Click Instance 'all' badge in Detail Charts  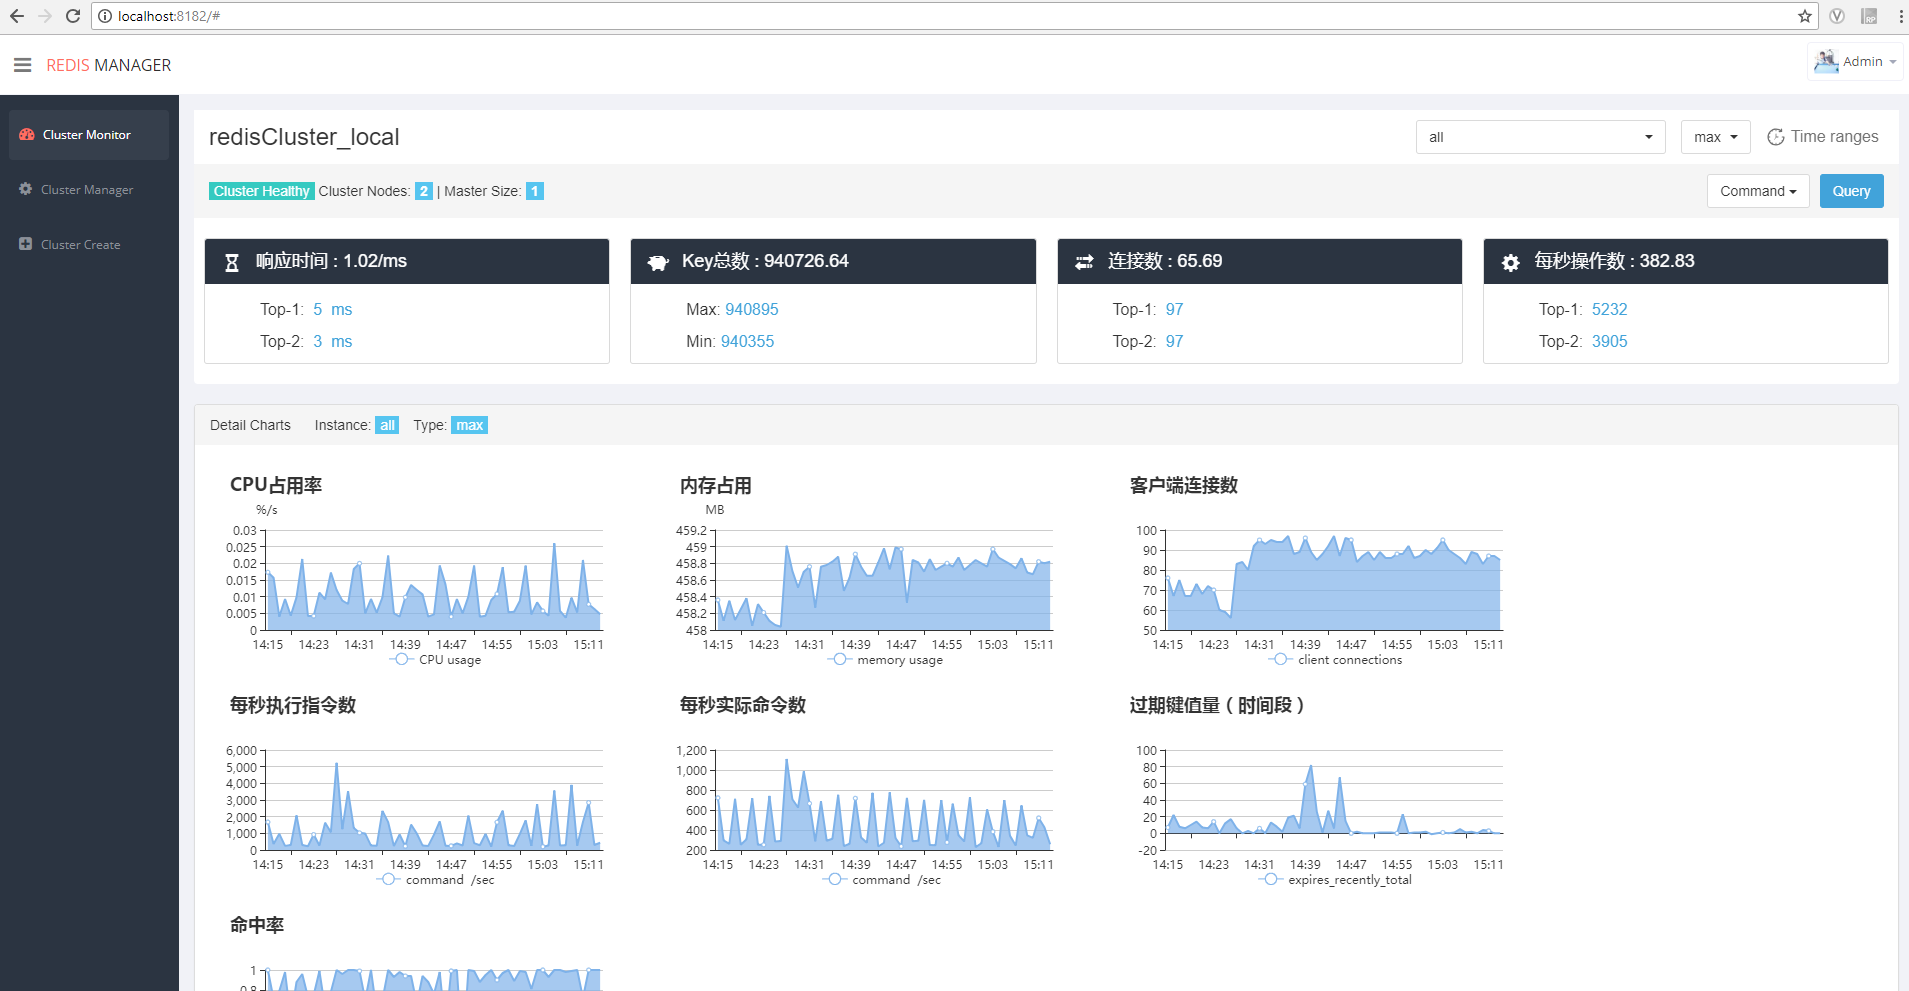387,425
